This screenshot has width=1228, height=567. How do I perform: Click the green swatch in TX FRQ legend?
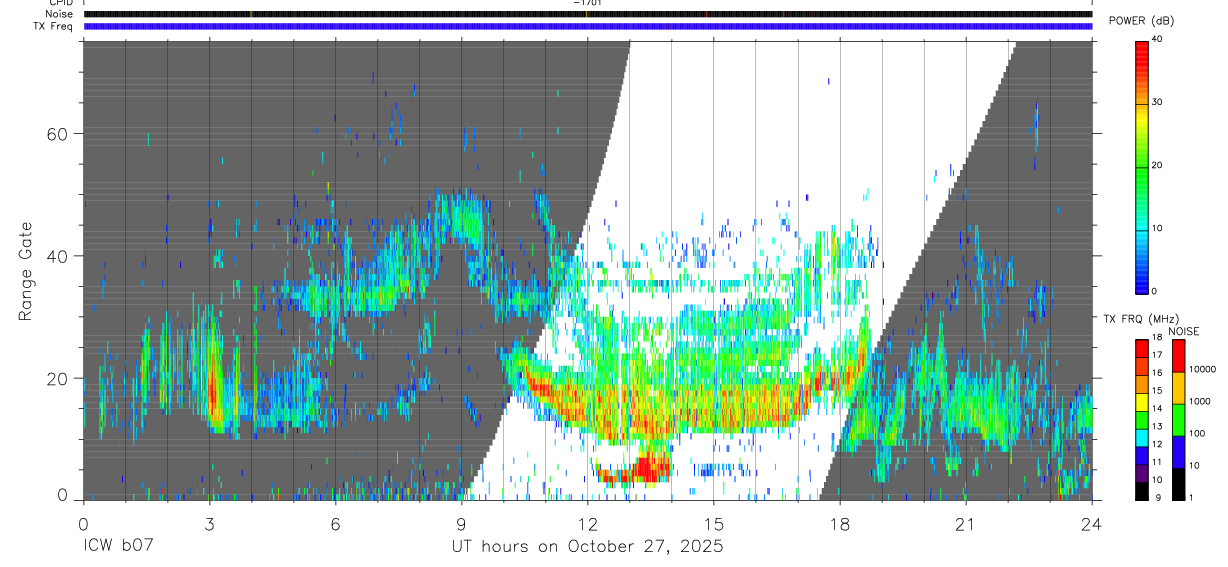pyautogui.click(x=1142, y=420)
